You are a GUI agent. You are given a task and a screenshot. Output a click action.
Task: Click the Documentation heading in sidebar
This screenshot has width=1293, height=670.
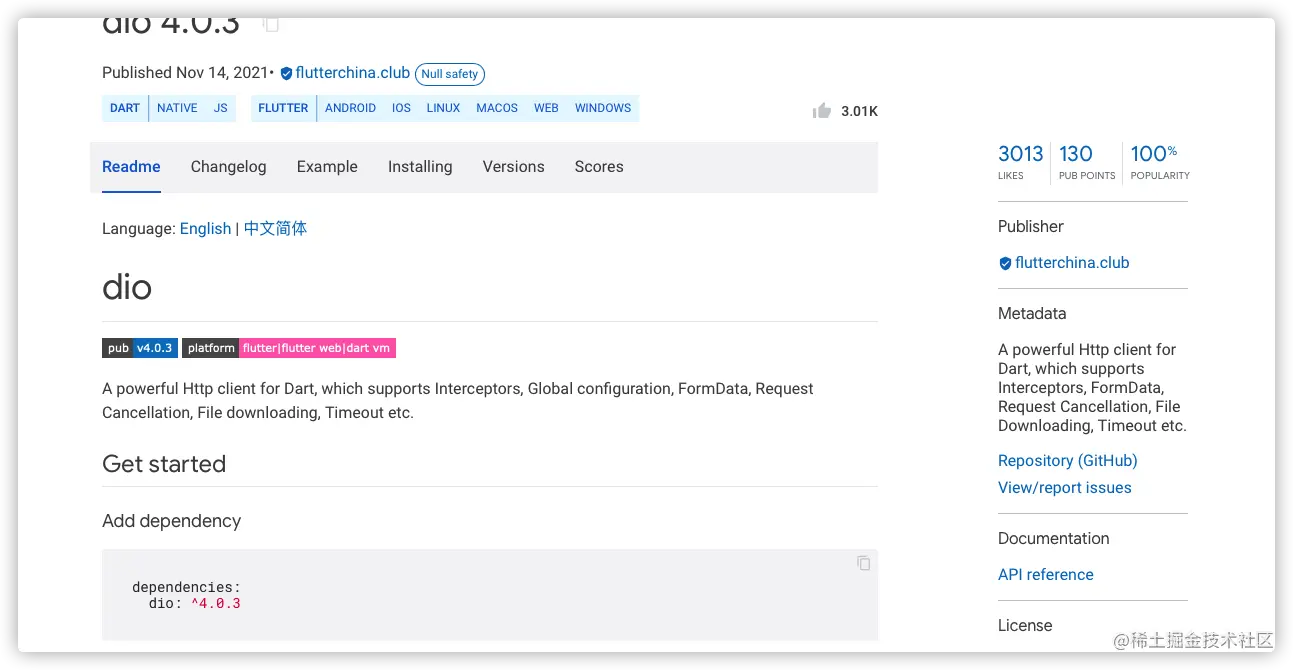(x=1054, y=539)
